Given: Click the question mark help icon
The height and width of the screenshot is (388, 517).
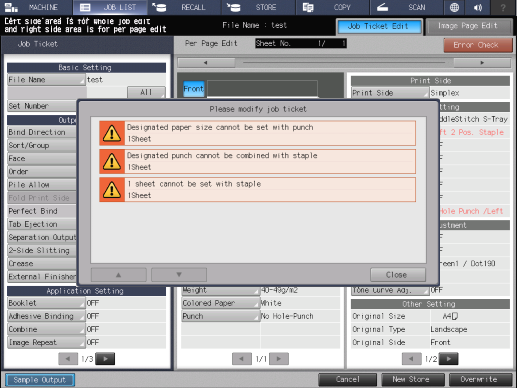Looking at the screenshot, I should 503,7.
